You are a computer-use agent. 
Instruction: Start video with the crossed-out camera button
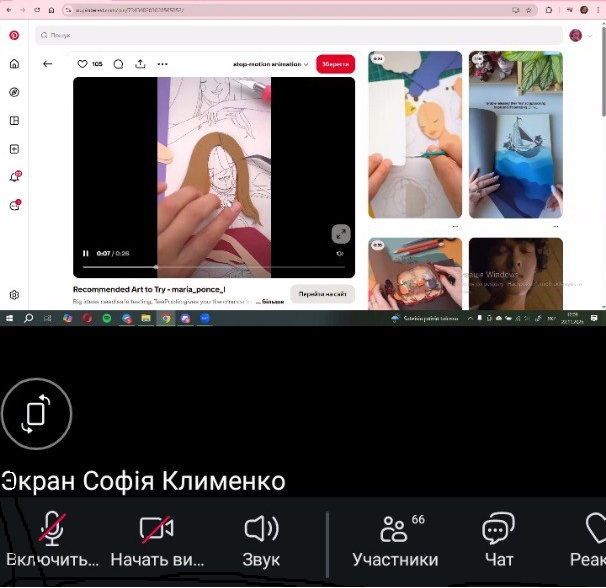tap(156, 540)
